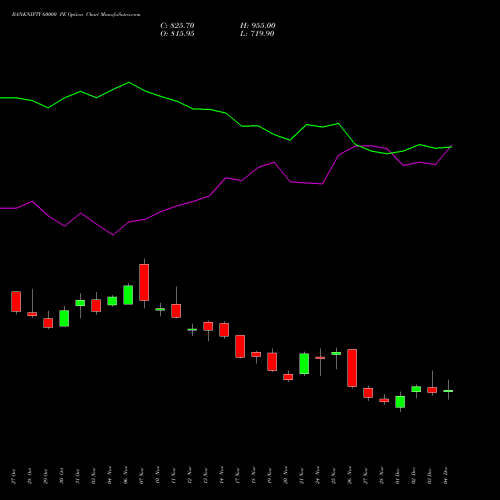Click the chart title starting with BANKNIFTY

[x=76, y=15]
